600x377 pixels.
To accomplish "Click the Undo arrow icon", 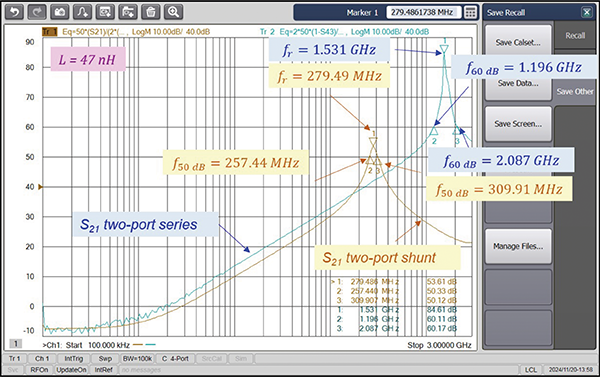I will click(x=14, y=12).
